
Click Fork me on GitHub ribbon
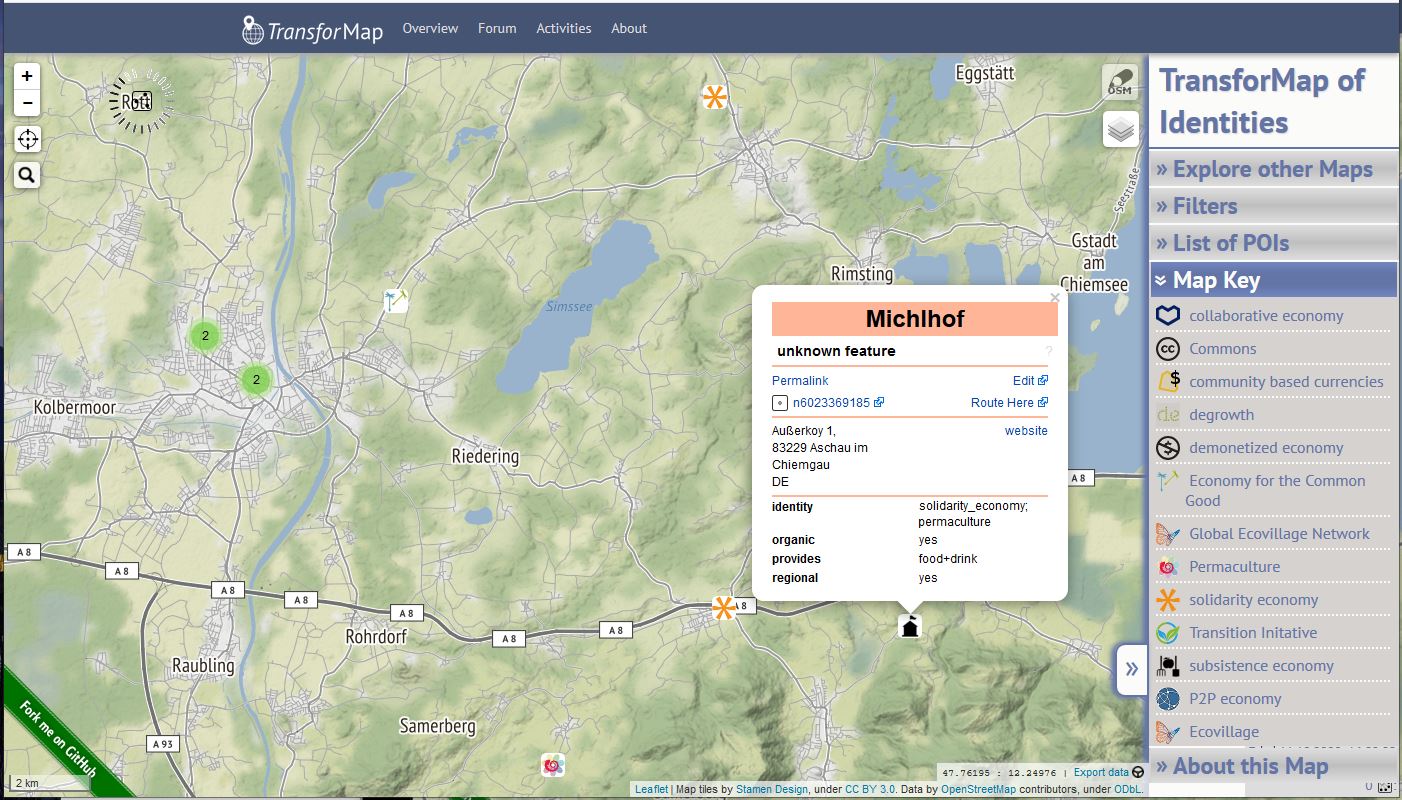pos(57,740)
